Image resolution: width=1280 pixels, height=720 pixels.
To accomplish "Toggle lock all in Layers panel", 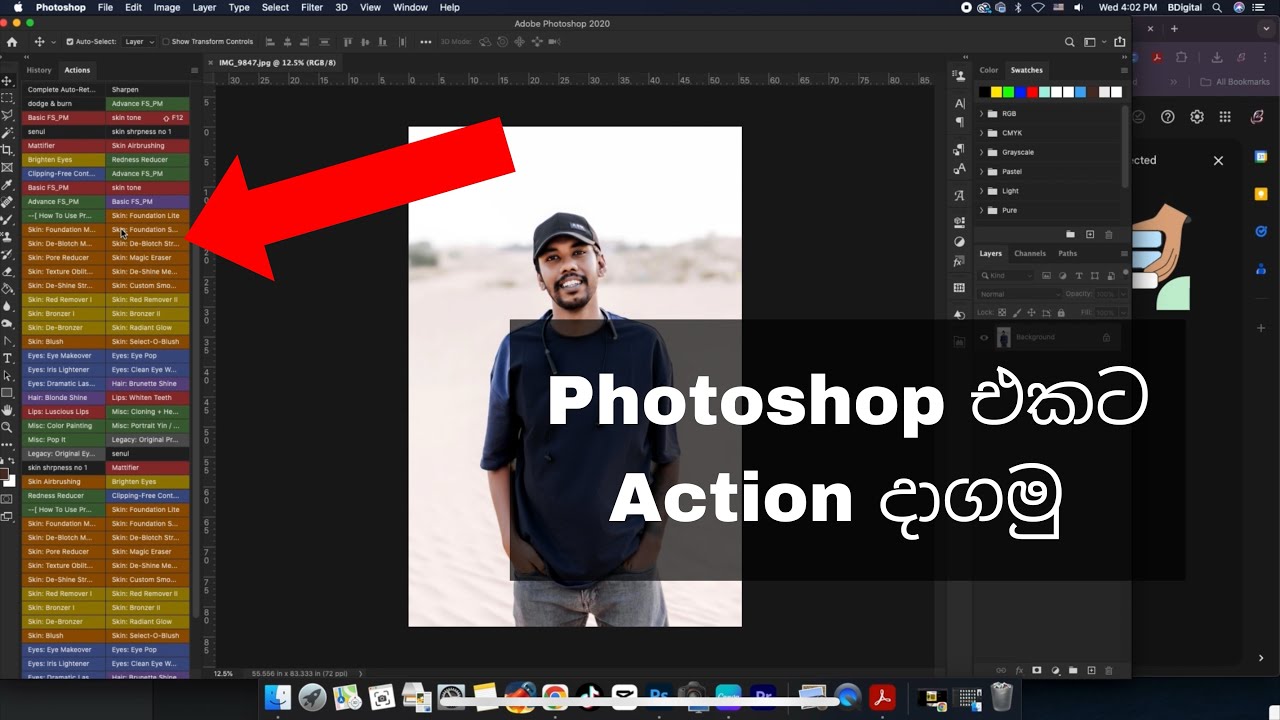I will (1060, 313).
